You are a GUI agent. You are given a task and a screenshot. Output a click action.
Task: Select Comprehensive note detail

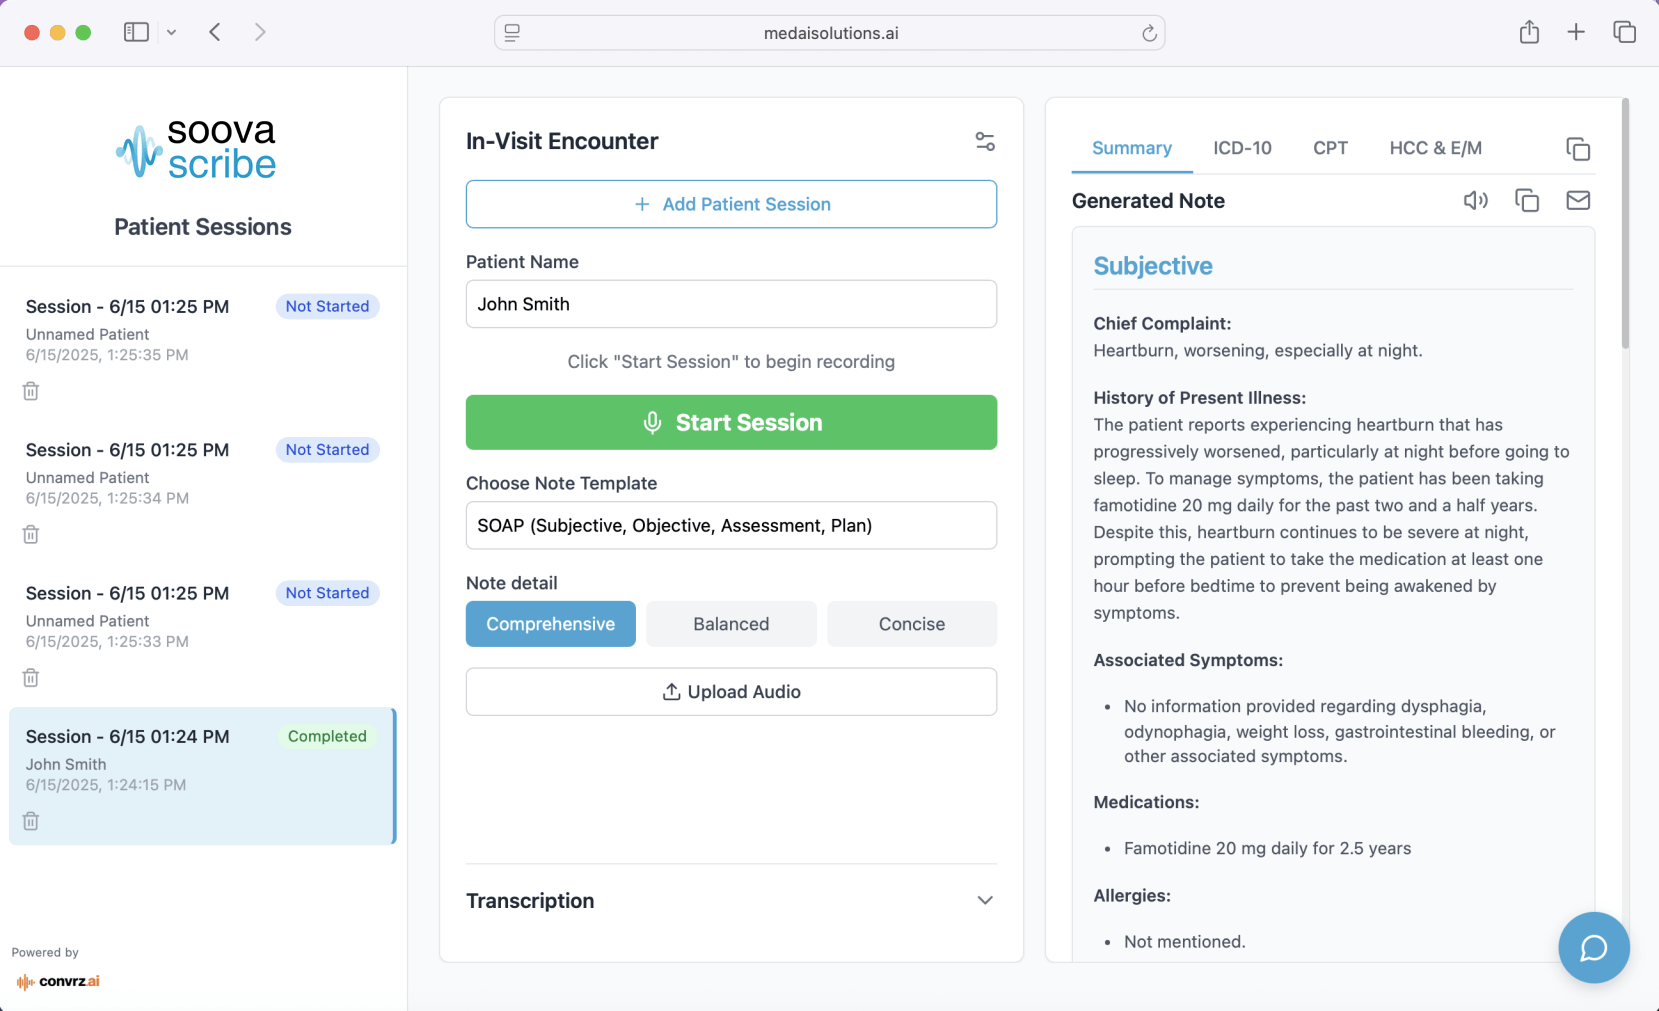click(550, 624)
